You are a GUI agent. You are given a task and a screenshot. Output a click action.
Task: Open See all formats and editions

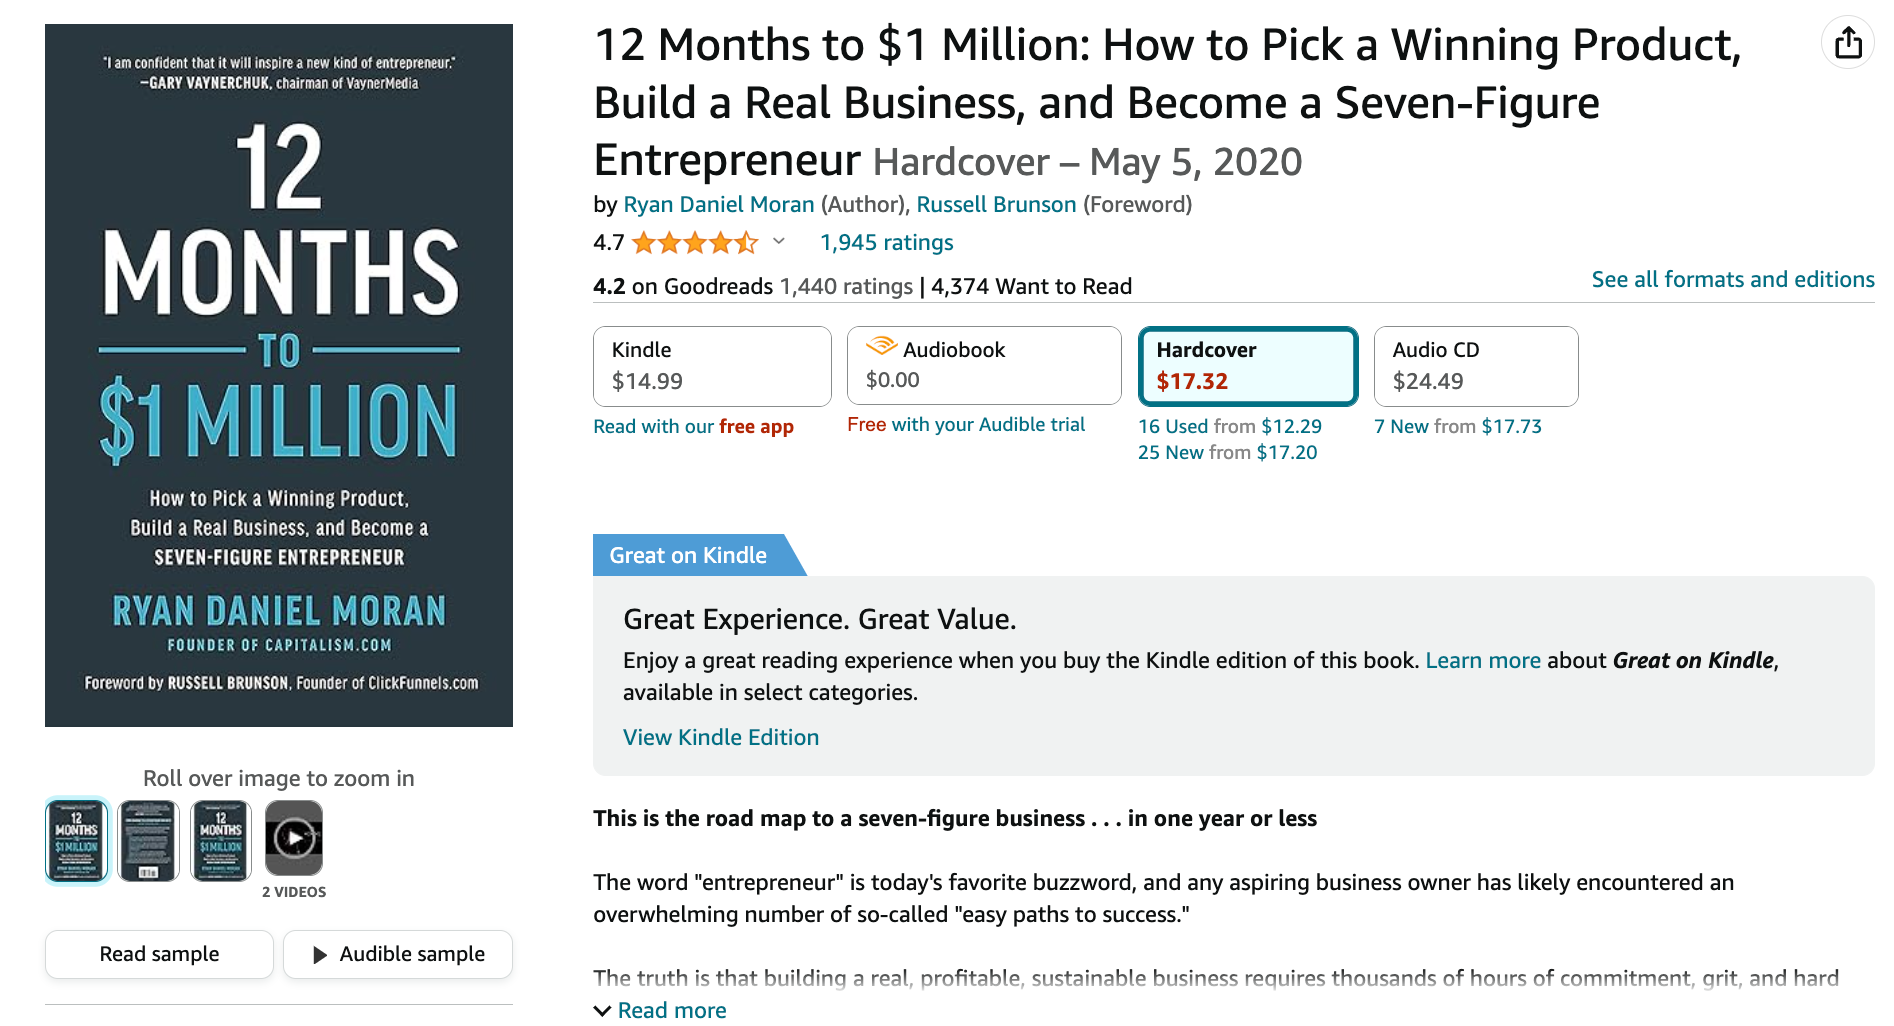[x=1733, y=279]
